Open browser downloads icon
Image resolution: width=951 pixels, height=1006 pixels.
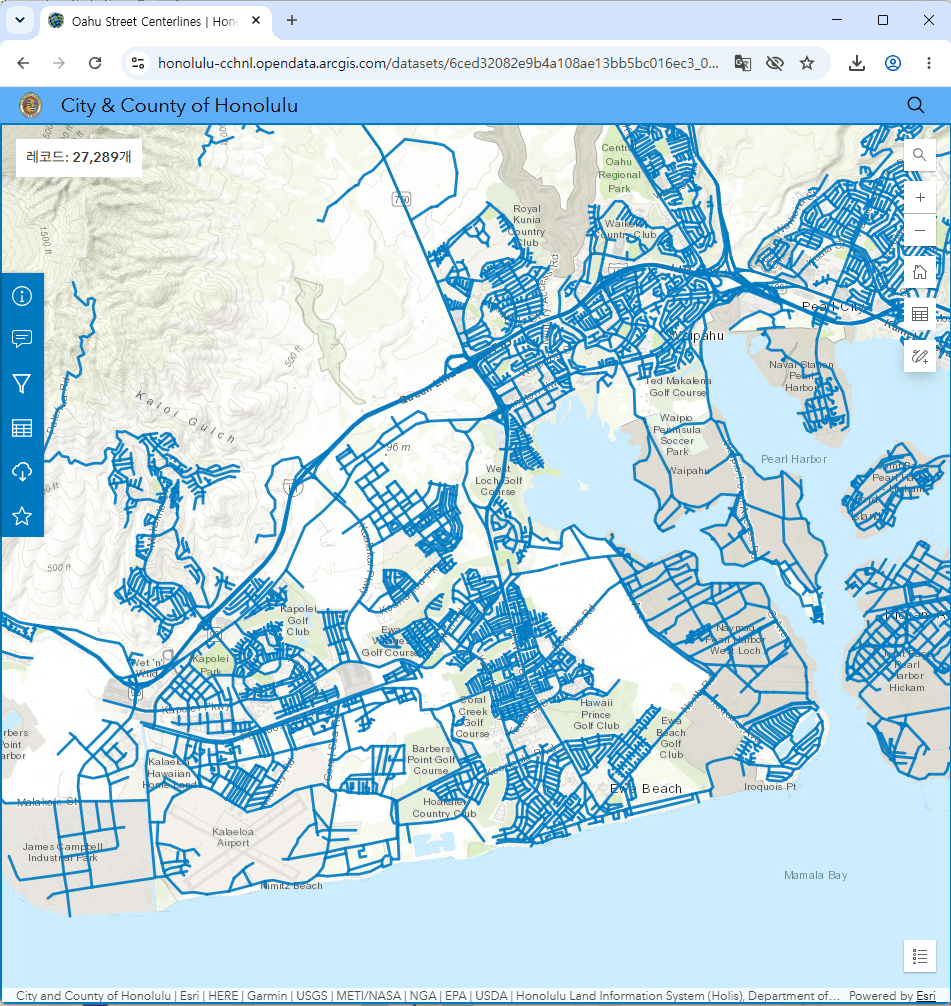(x=857, y=63)
